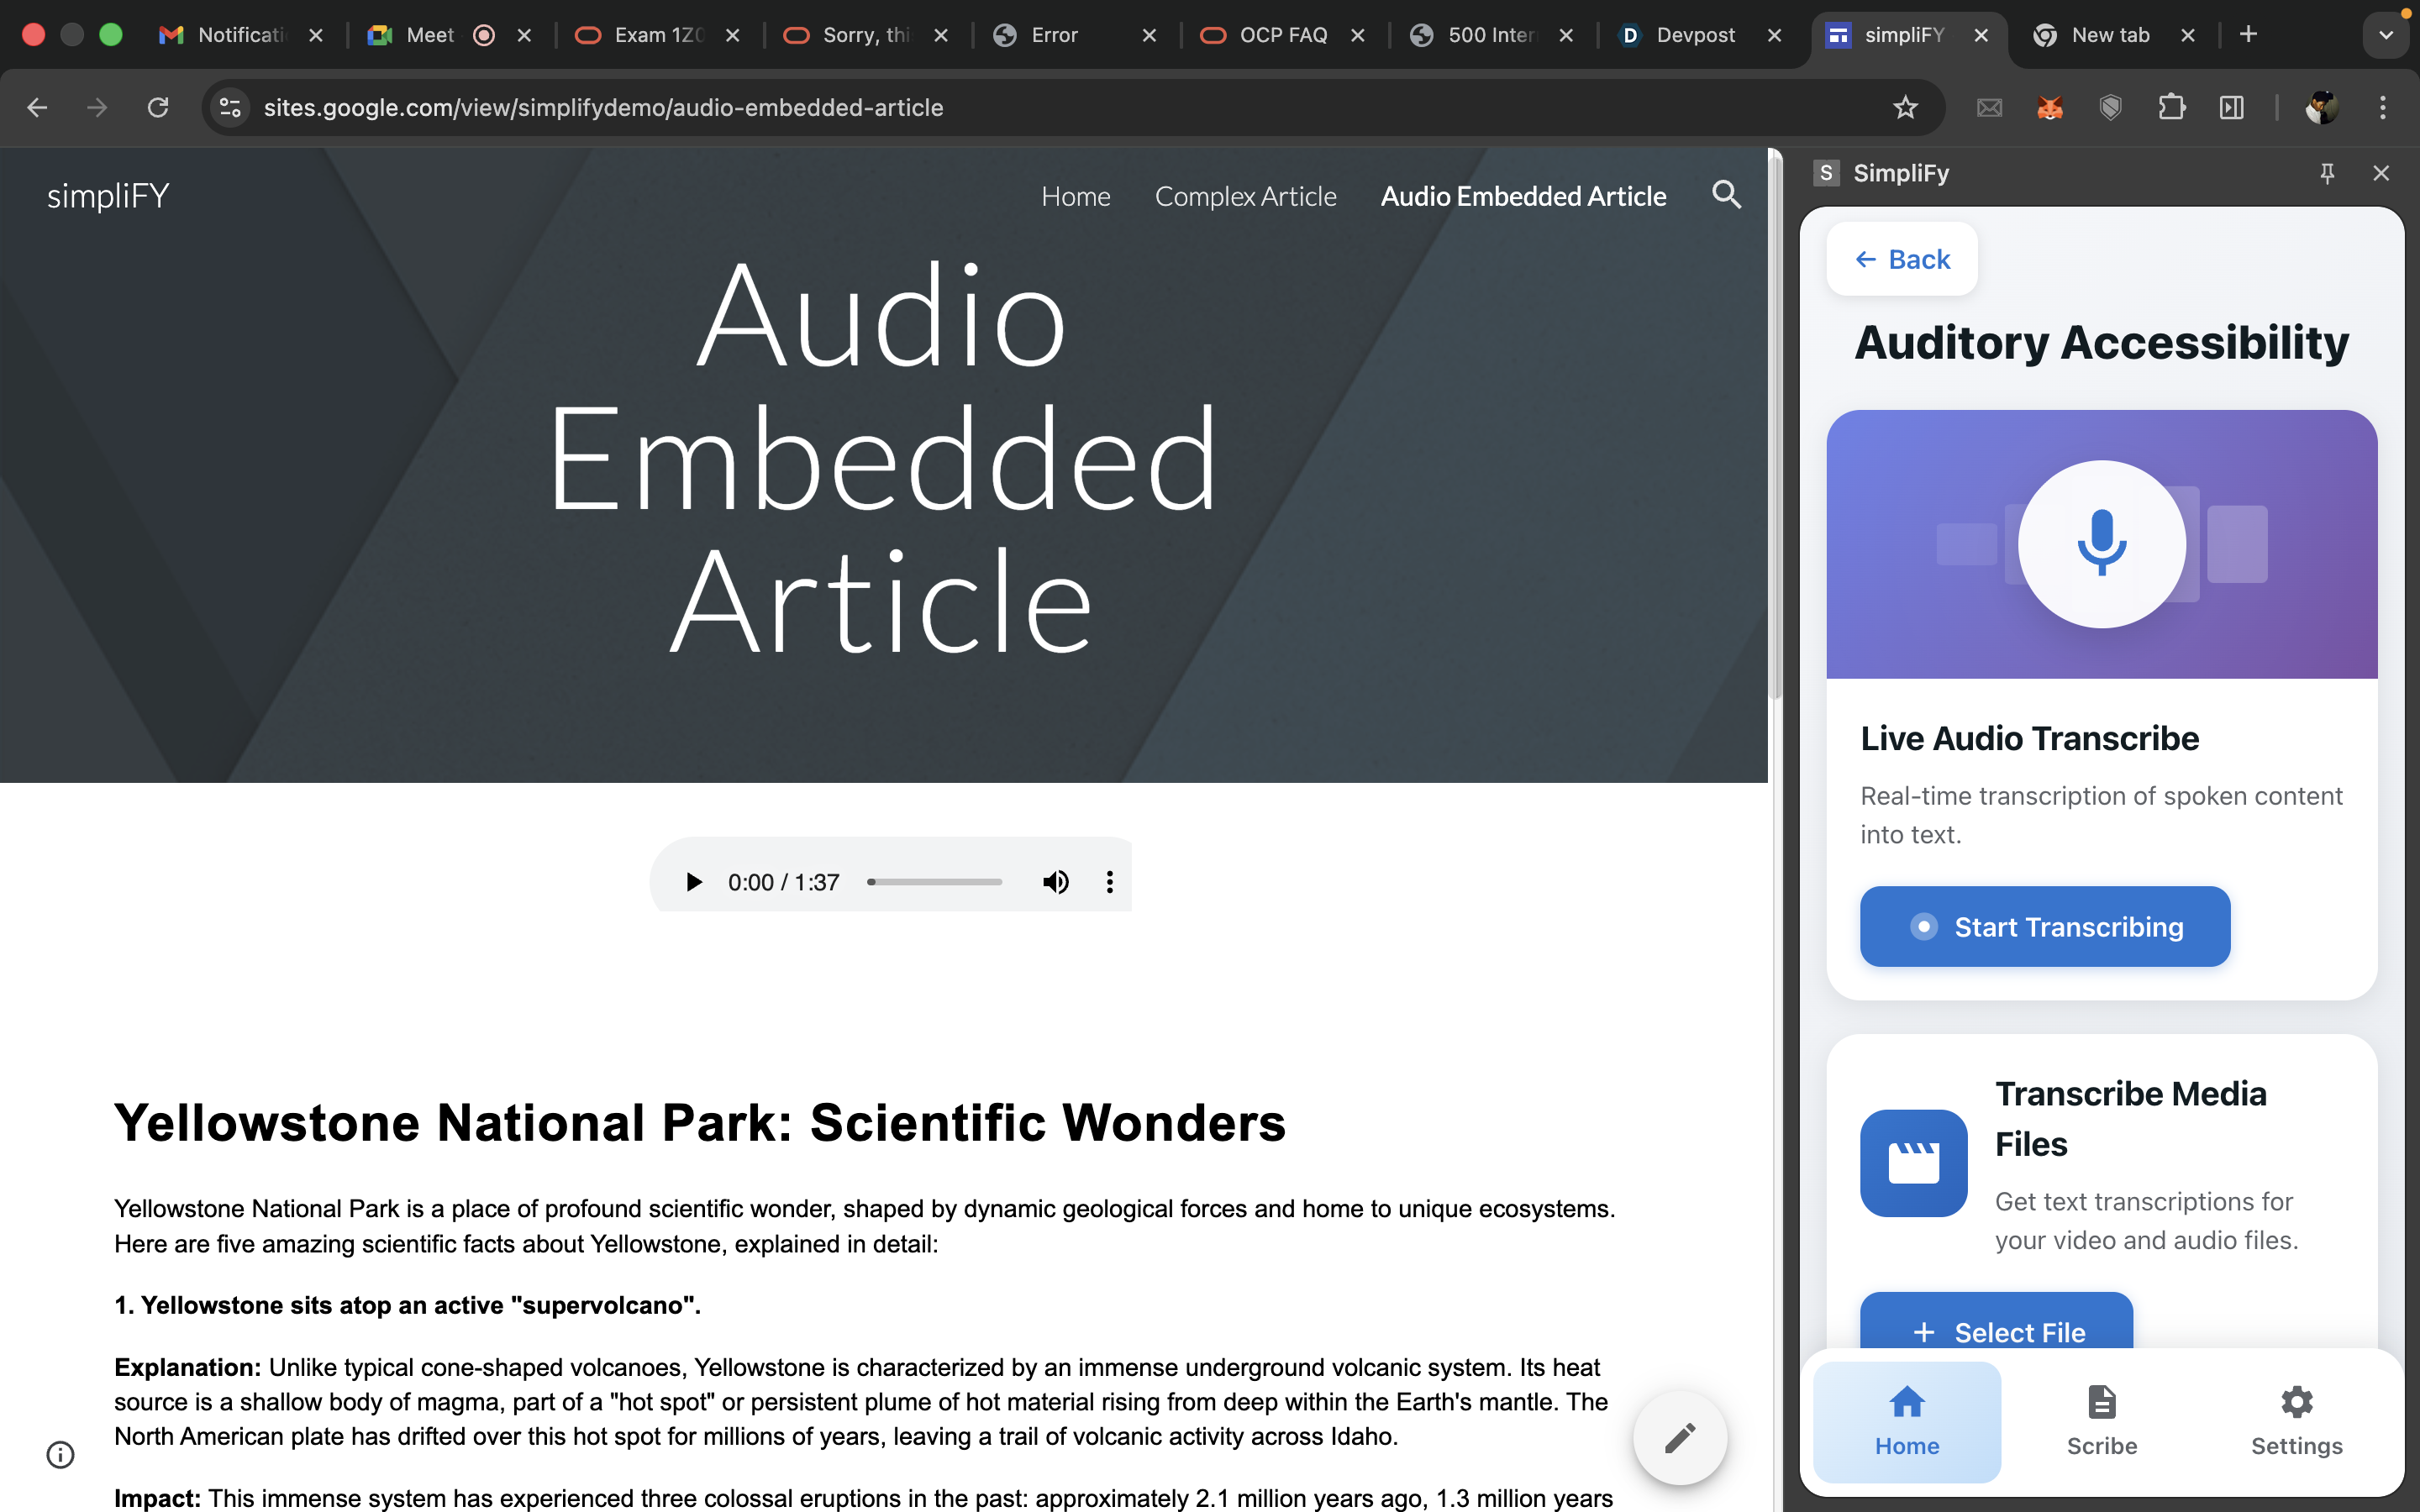Bookmark this page with star icon

pos(1905,107)
